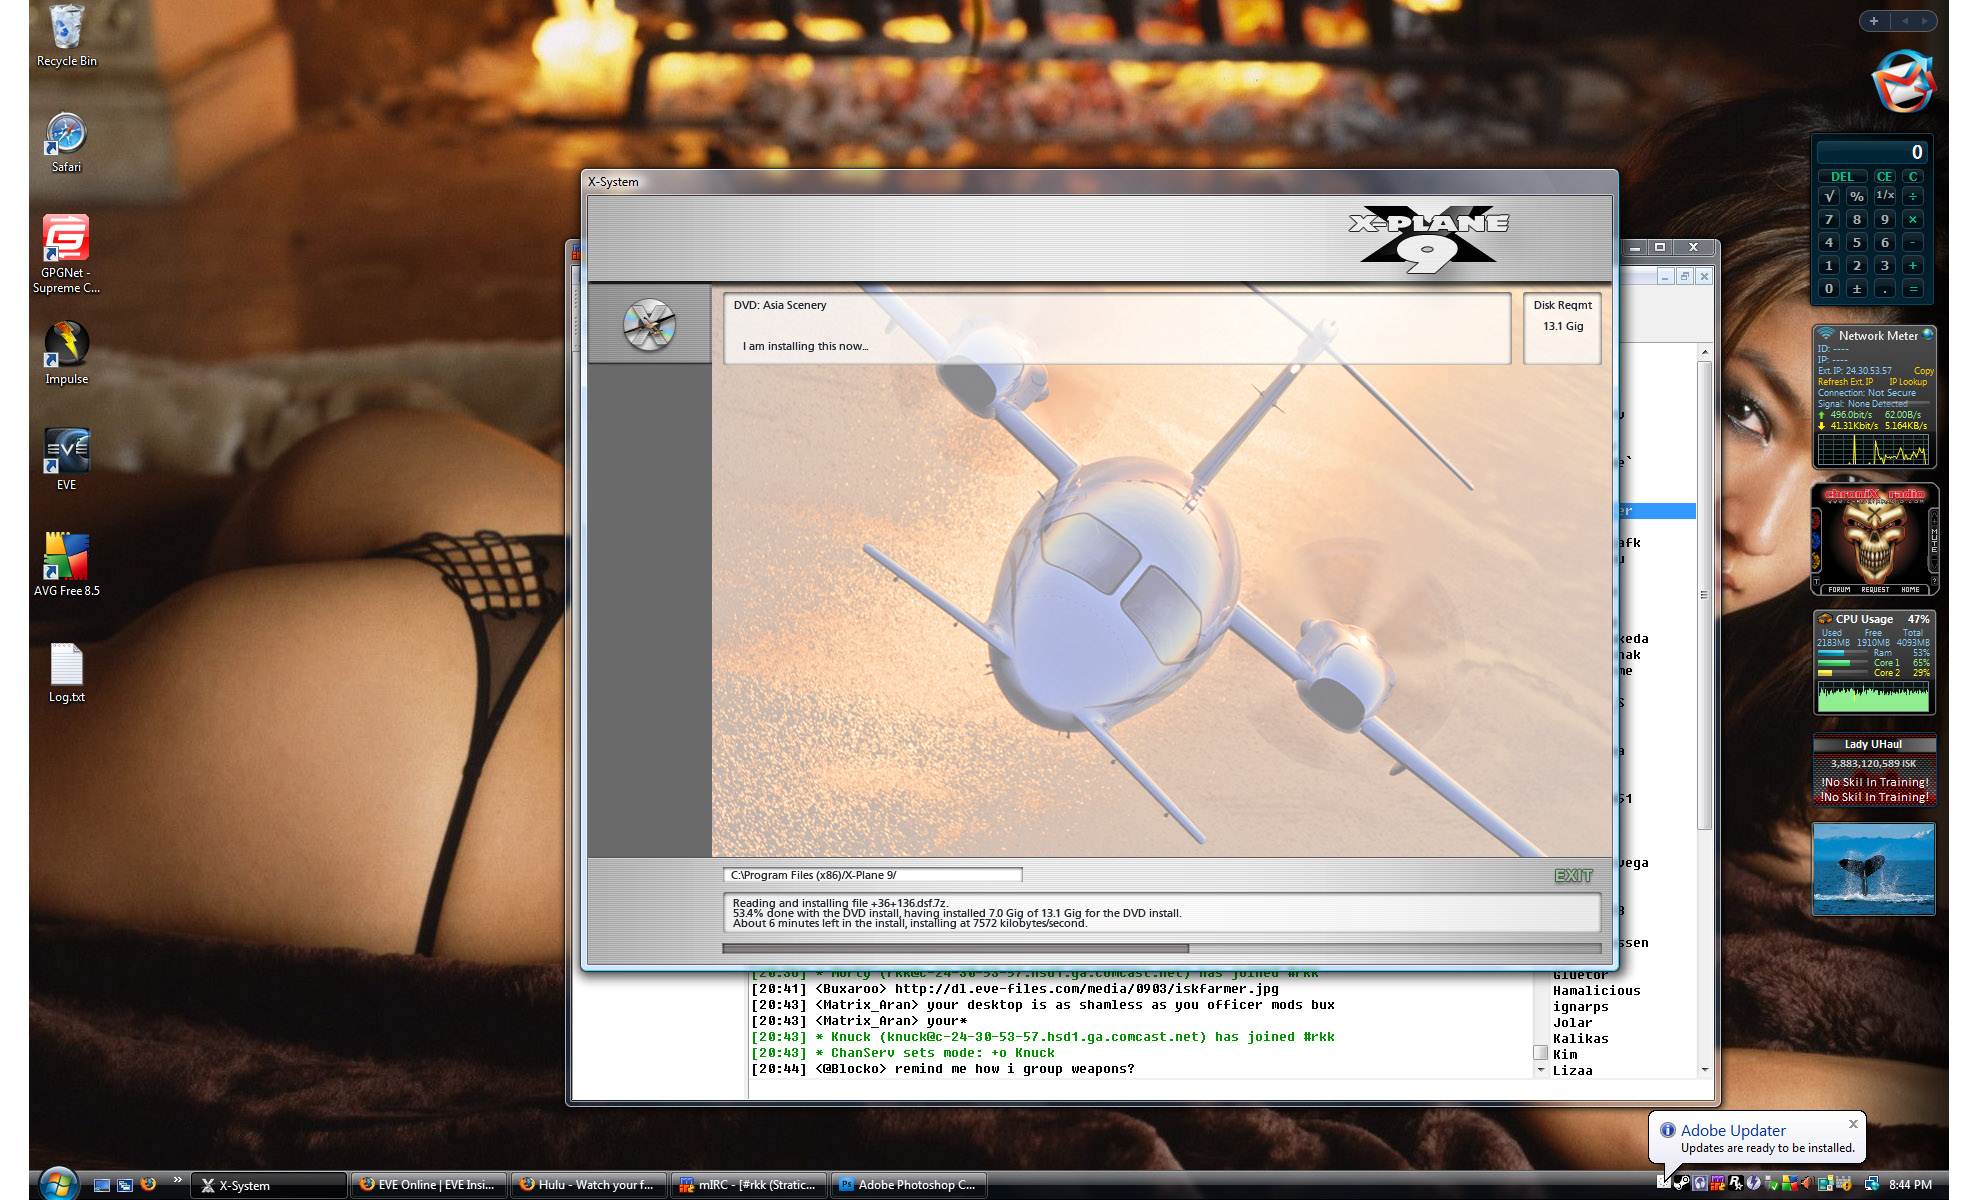
Task: Switch to Adobe Photoshop taskbar button
Action: 908,1185
